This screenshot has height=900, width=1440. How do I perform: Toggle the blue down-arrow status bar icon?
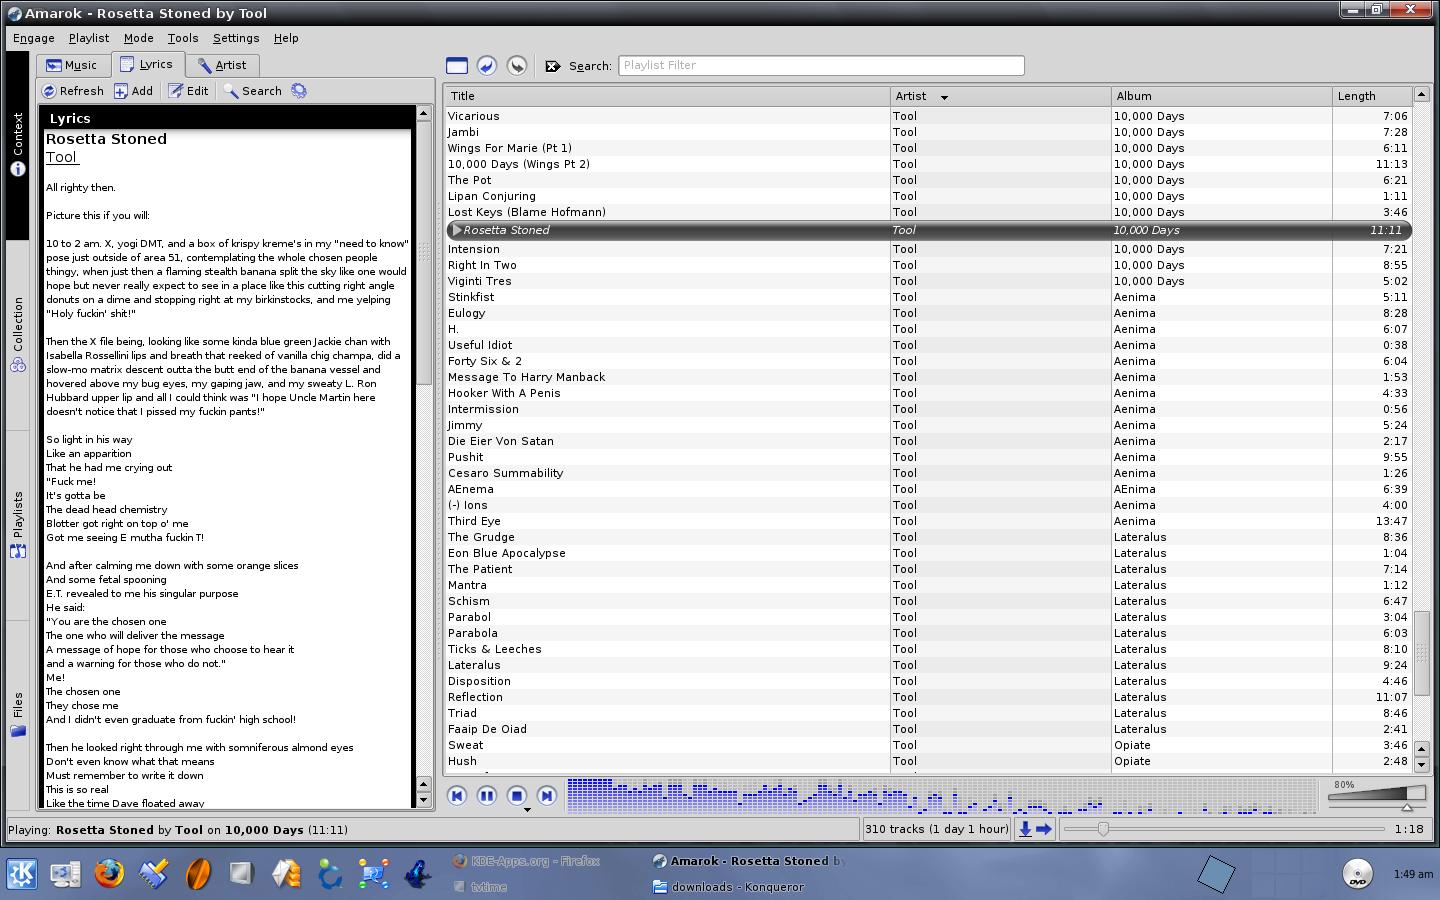[x=1025, y=829]
